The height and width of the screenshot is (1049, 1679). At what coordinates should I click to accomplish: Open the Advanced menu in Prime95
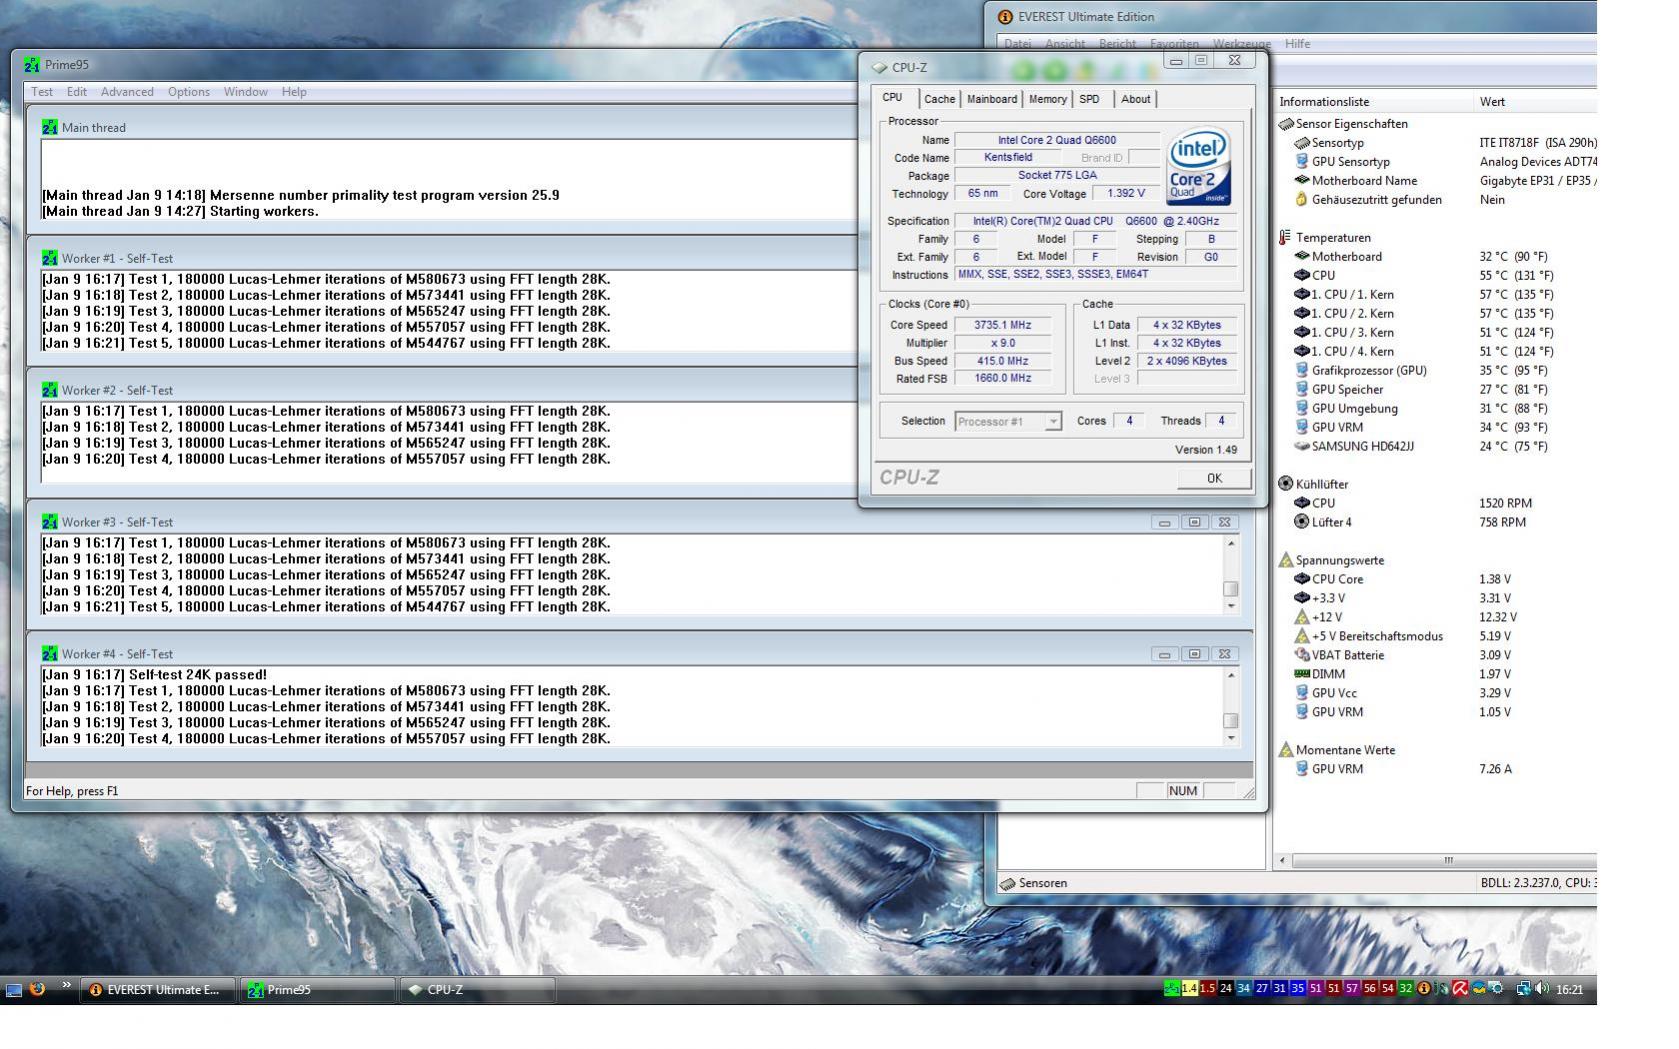coord(127,92)
